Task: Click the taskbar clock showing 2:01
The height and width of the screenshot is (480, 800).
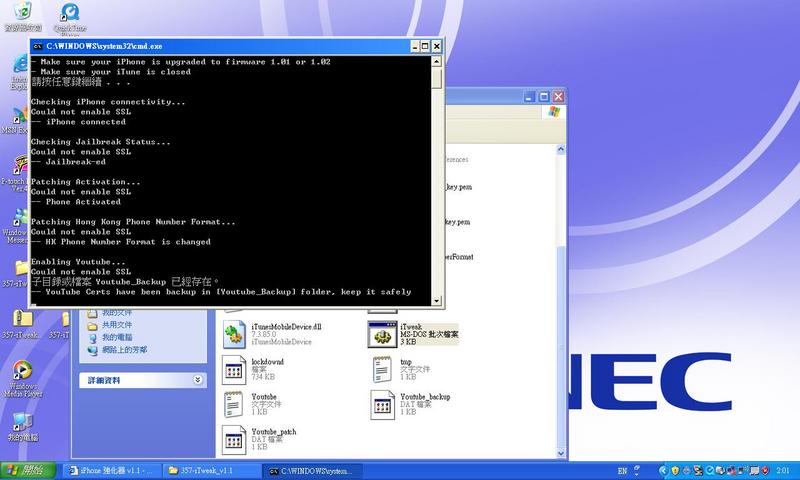Action: pyautogui.click(x=783, y=470)
